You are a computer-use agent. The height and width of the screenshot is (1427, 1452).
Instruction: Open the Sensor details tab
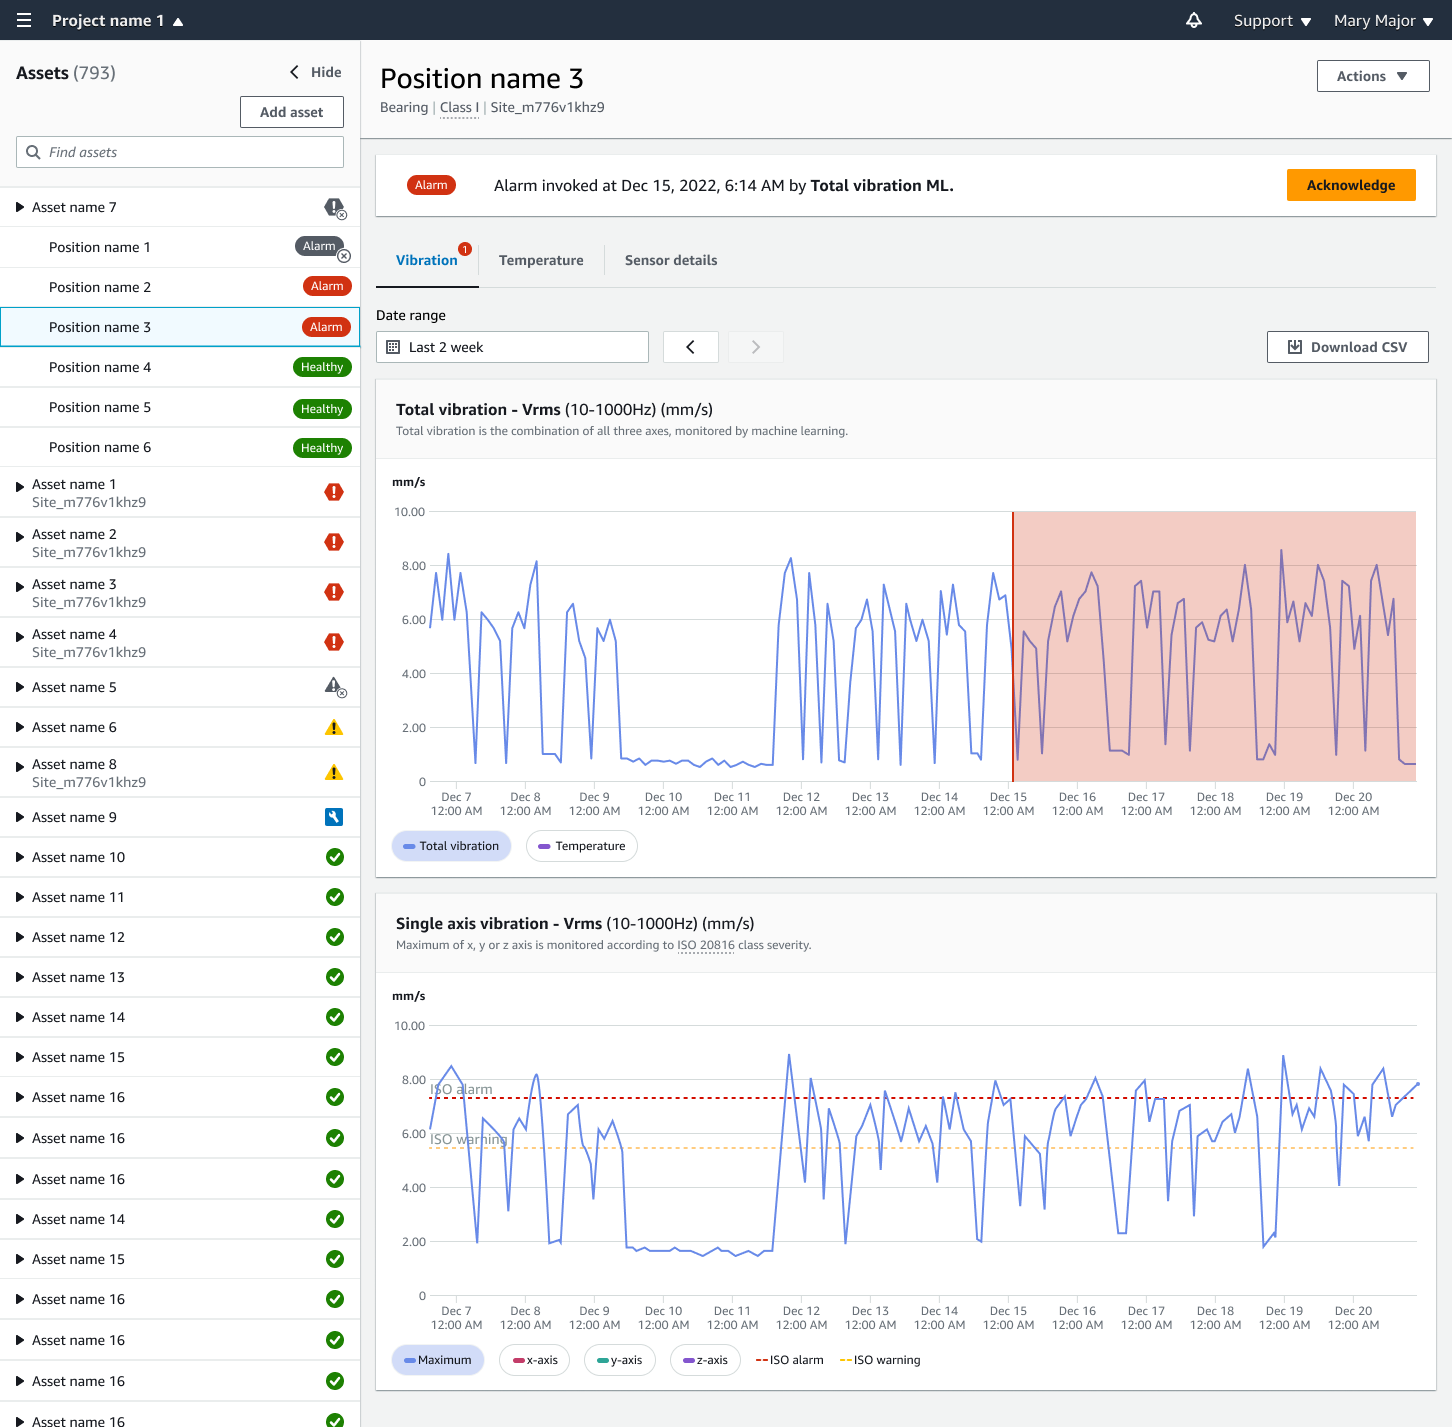(x=670, y=260)
